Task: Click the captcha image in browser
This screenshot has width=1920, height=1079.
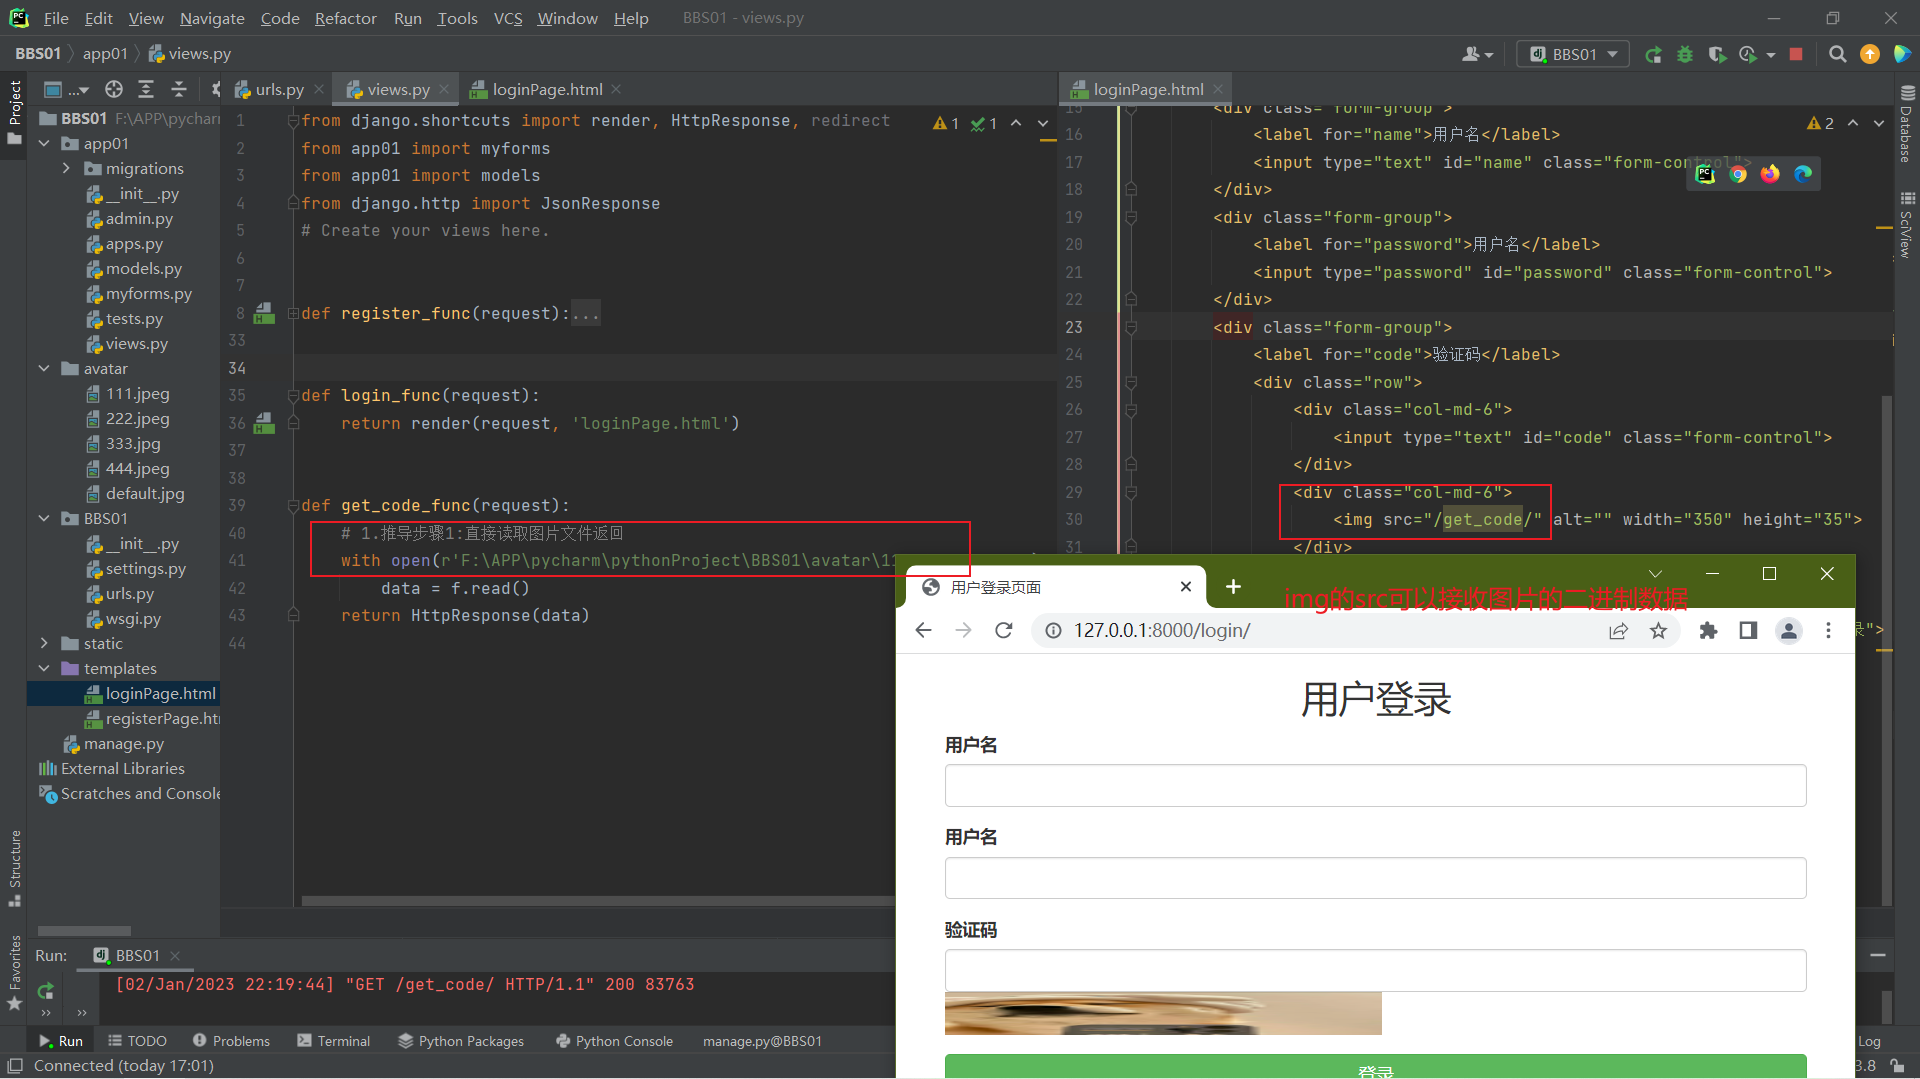Action: coord(1163,1014)
